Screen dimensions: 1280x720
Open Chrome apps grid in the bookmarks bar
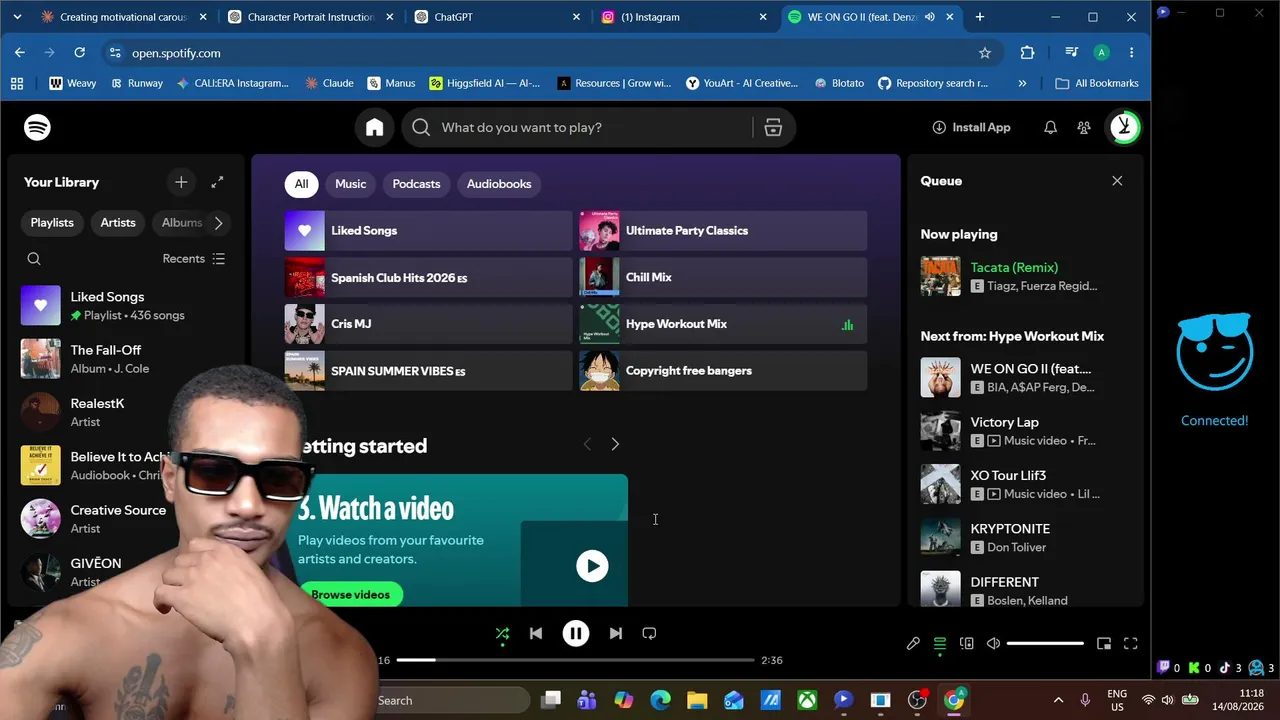17,83
